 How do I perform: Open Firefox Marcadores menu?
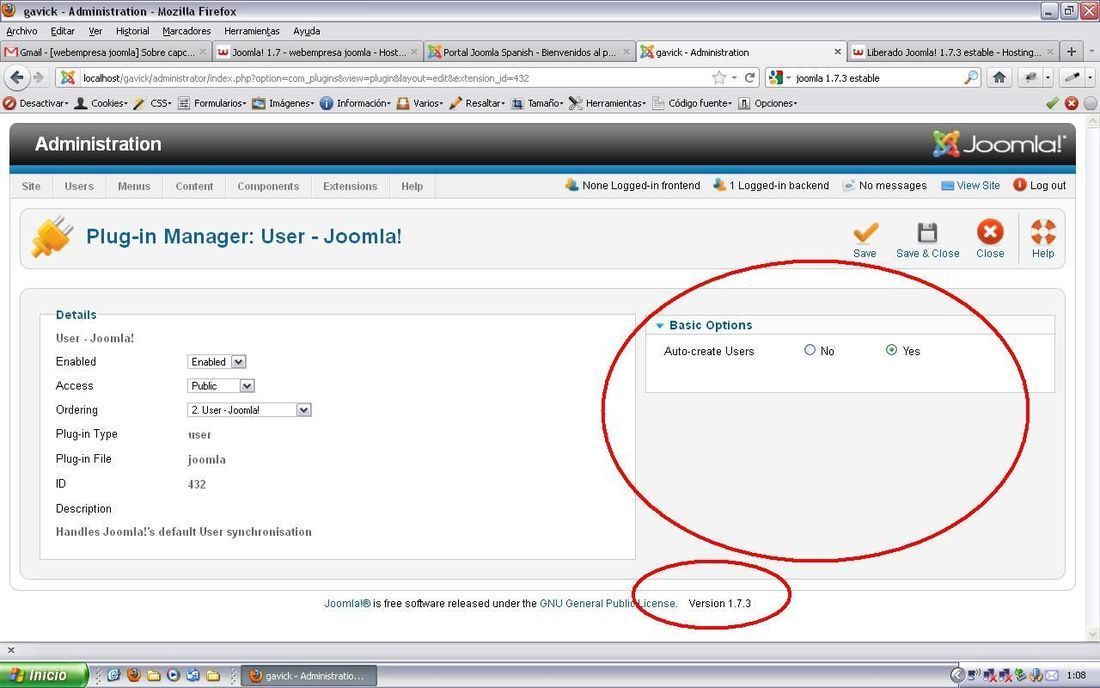[187, 31]
